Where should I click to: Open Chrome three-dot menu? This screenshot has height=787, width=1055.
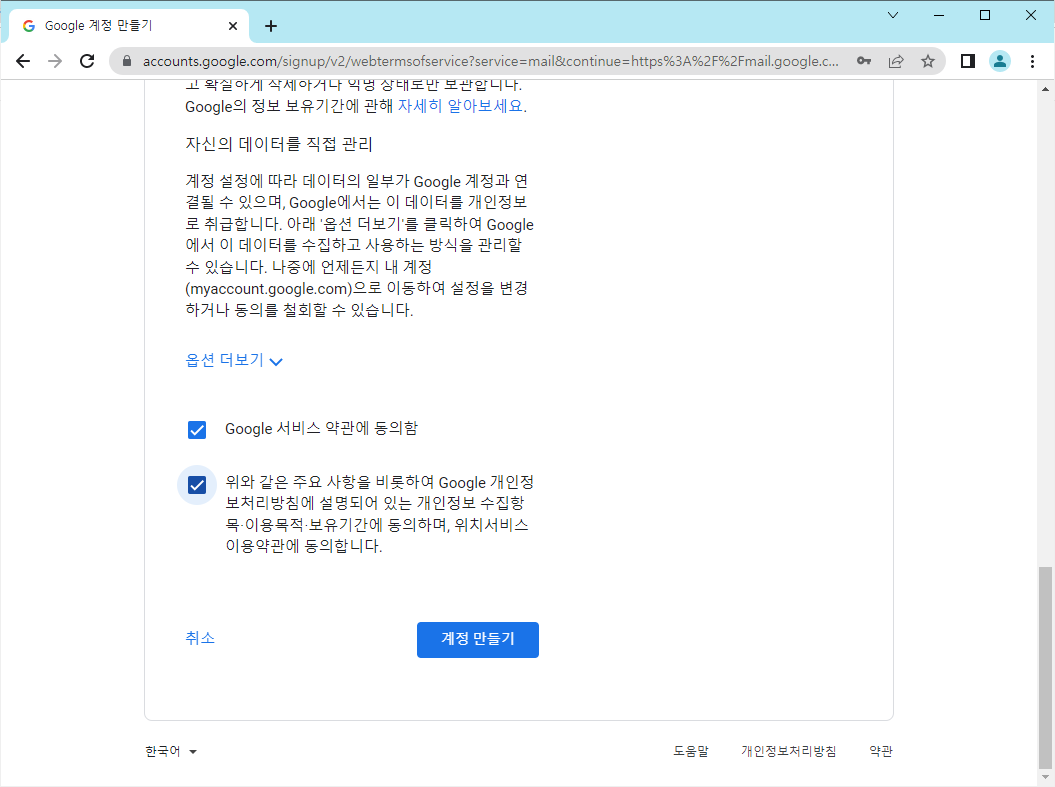[1032, 61]
